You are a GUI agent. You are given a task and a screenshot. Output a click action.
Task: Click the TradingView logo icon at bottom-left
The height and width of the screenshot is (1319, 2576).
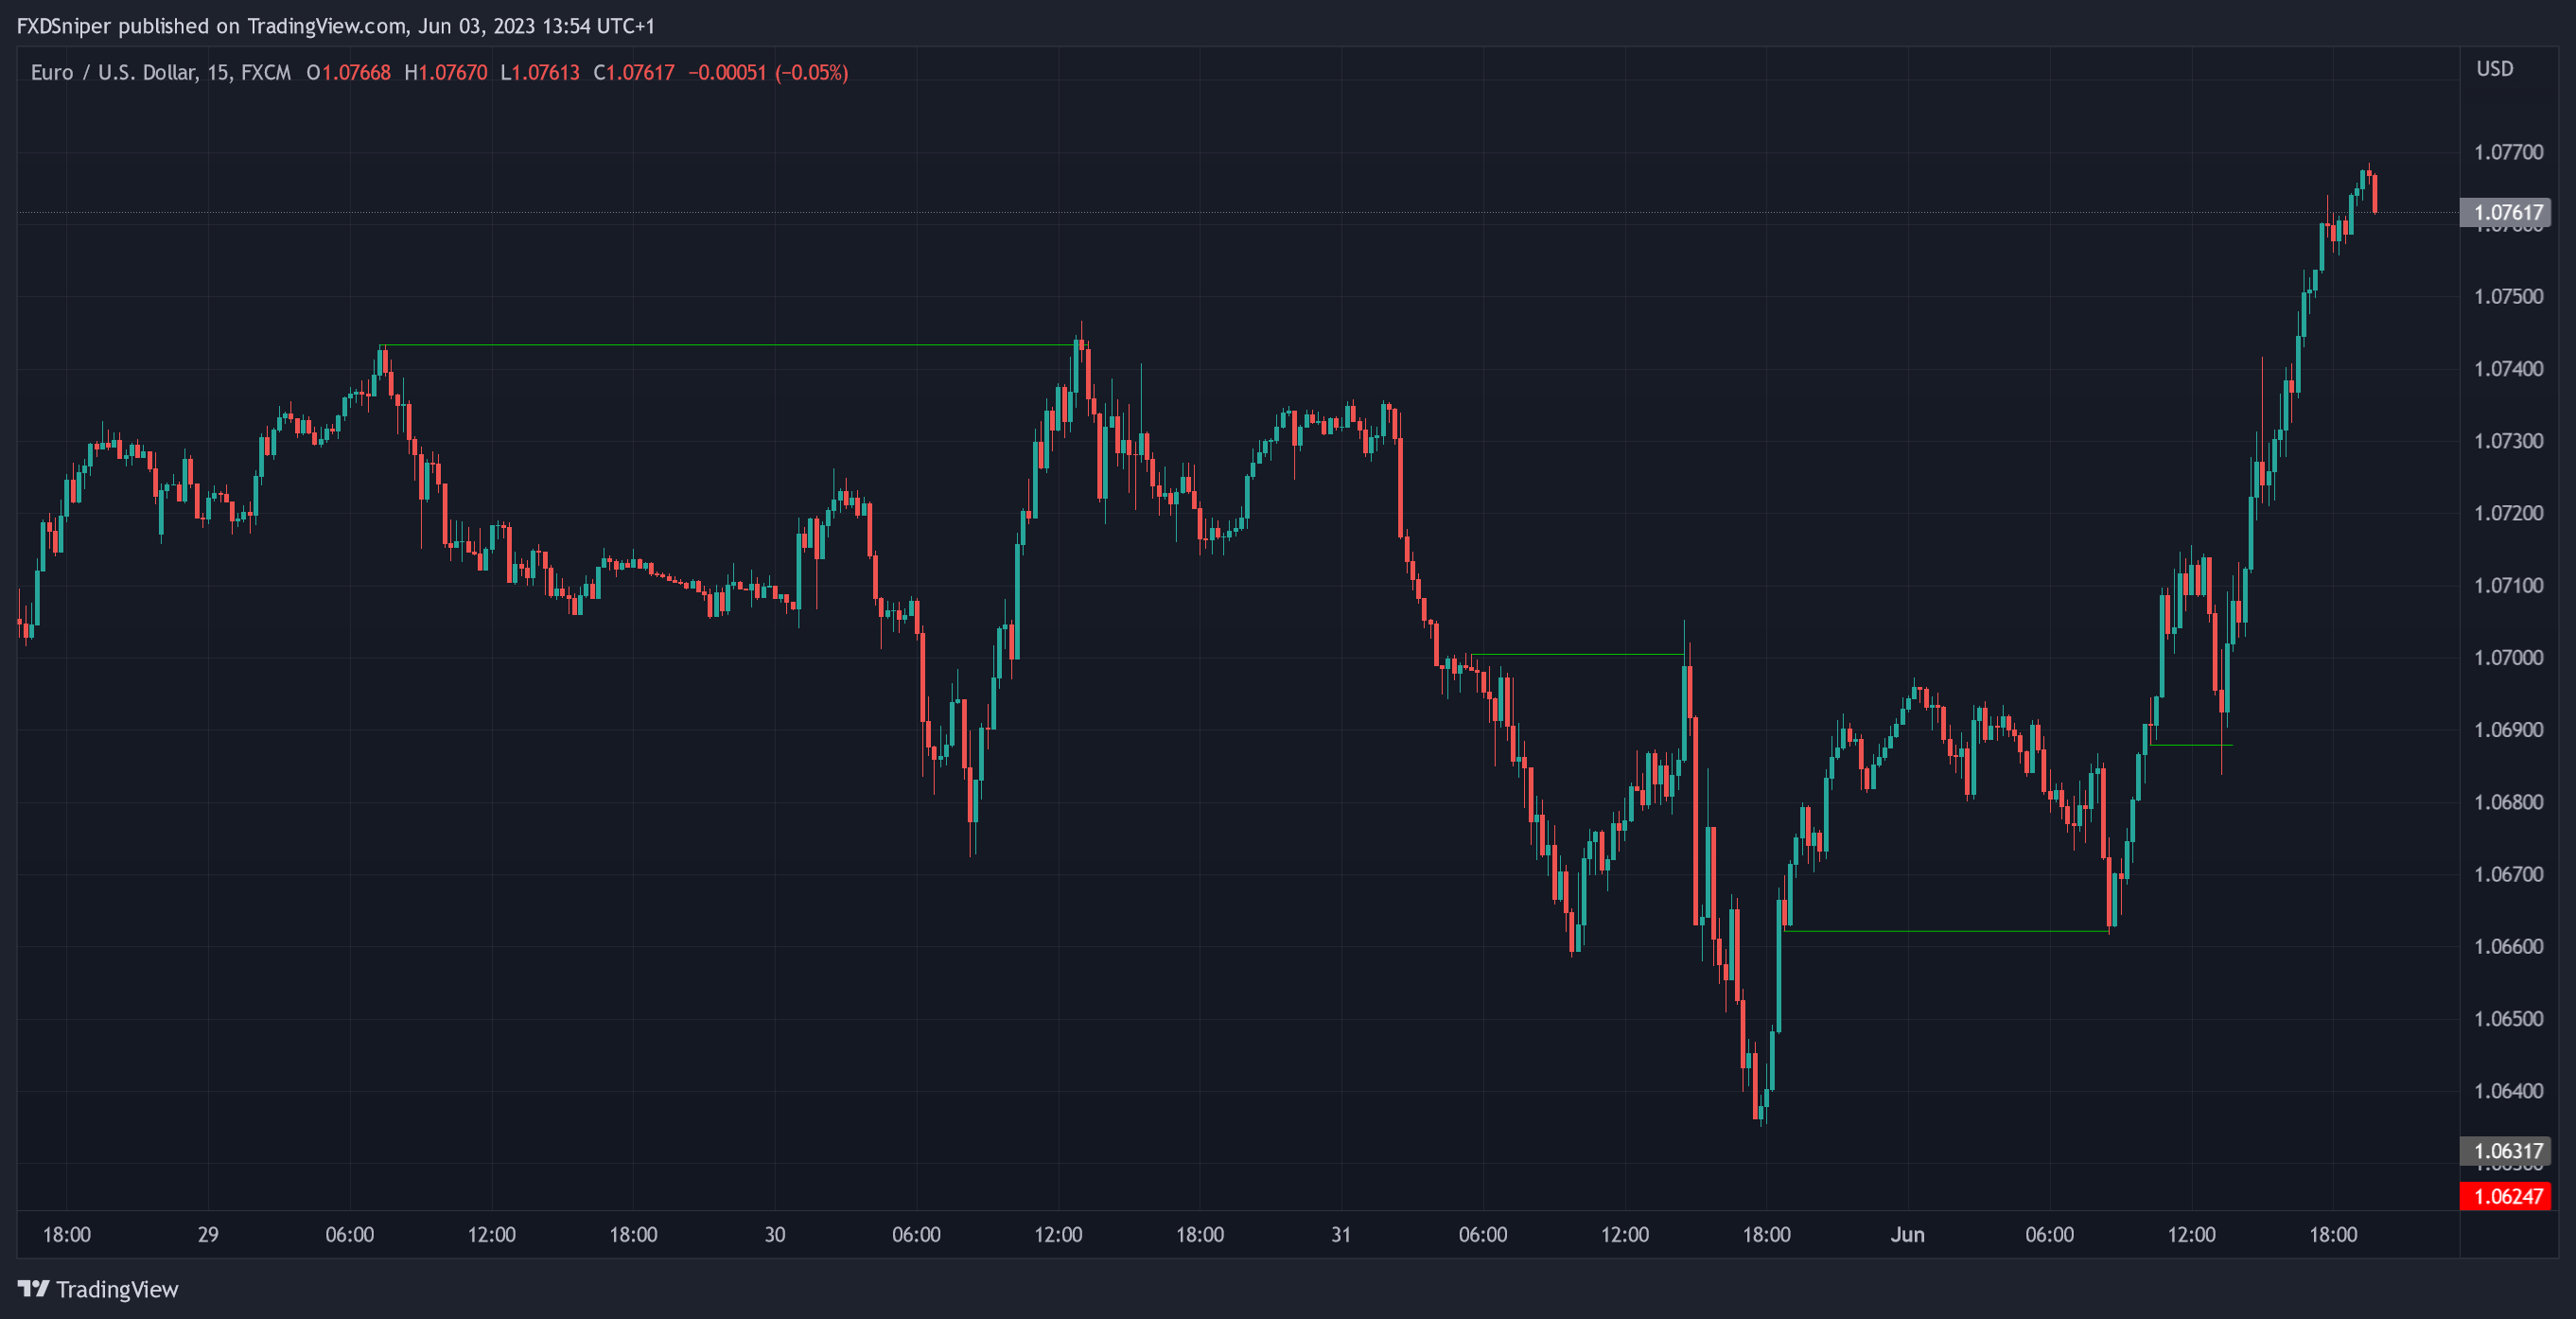tap(33, 1288)
